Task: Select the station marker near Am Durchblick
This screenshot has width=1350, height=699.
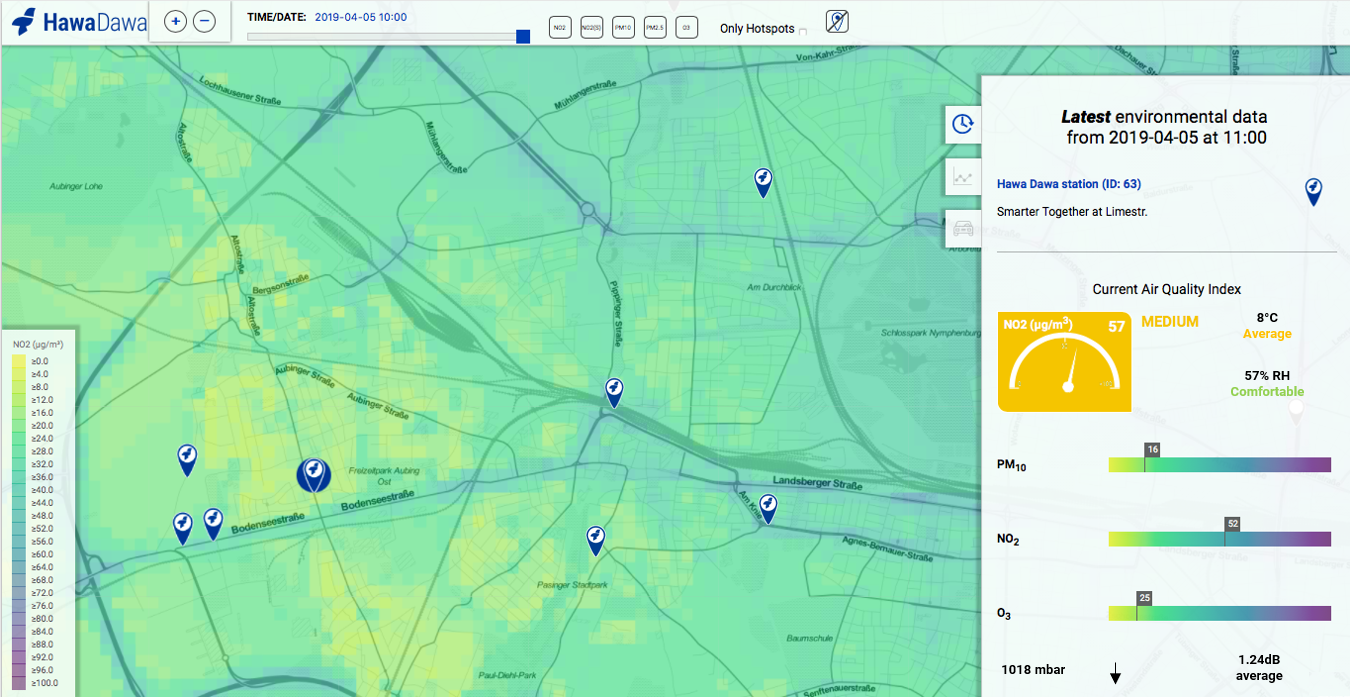Action: 763,181
